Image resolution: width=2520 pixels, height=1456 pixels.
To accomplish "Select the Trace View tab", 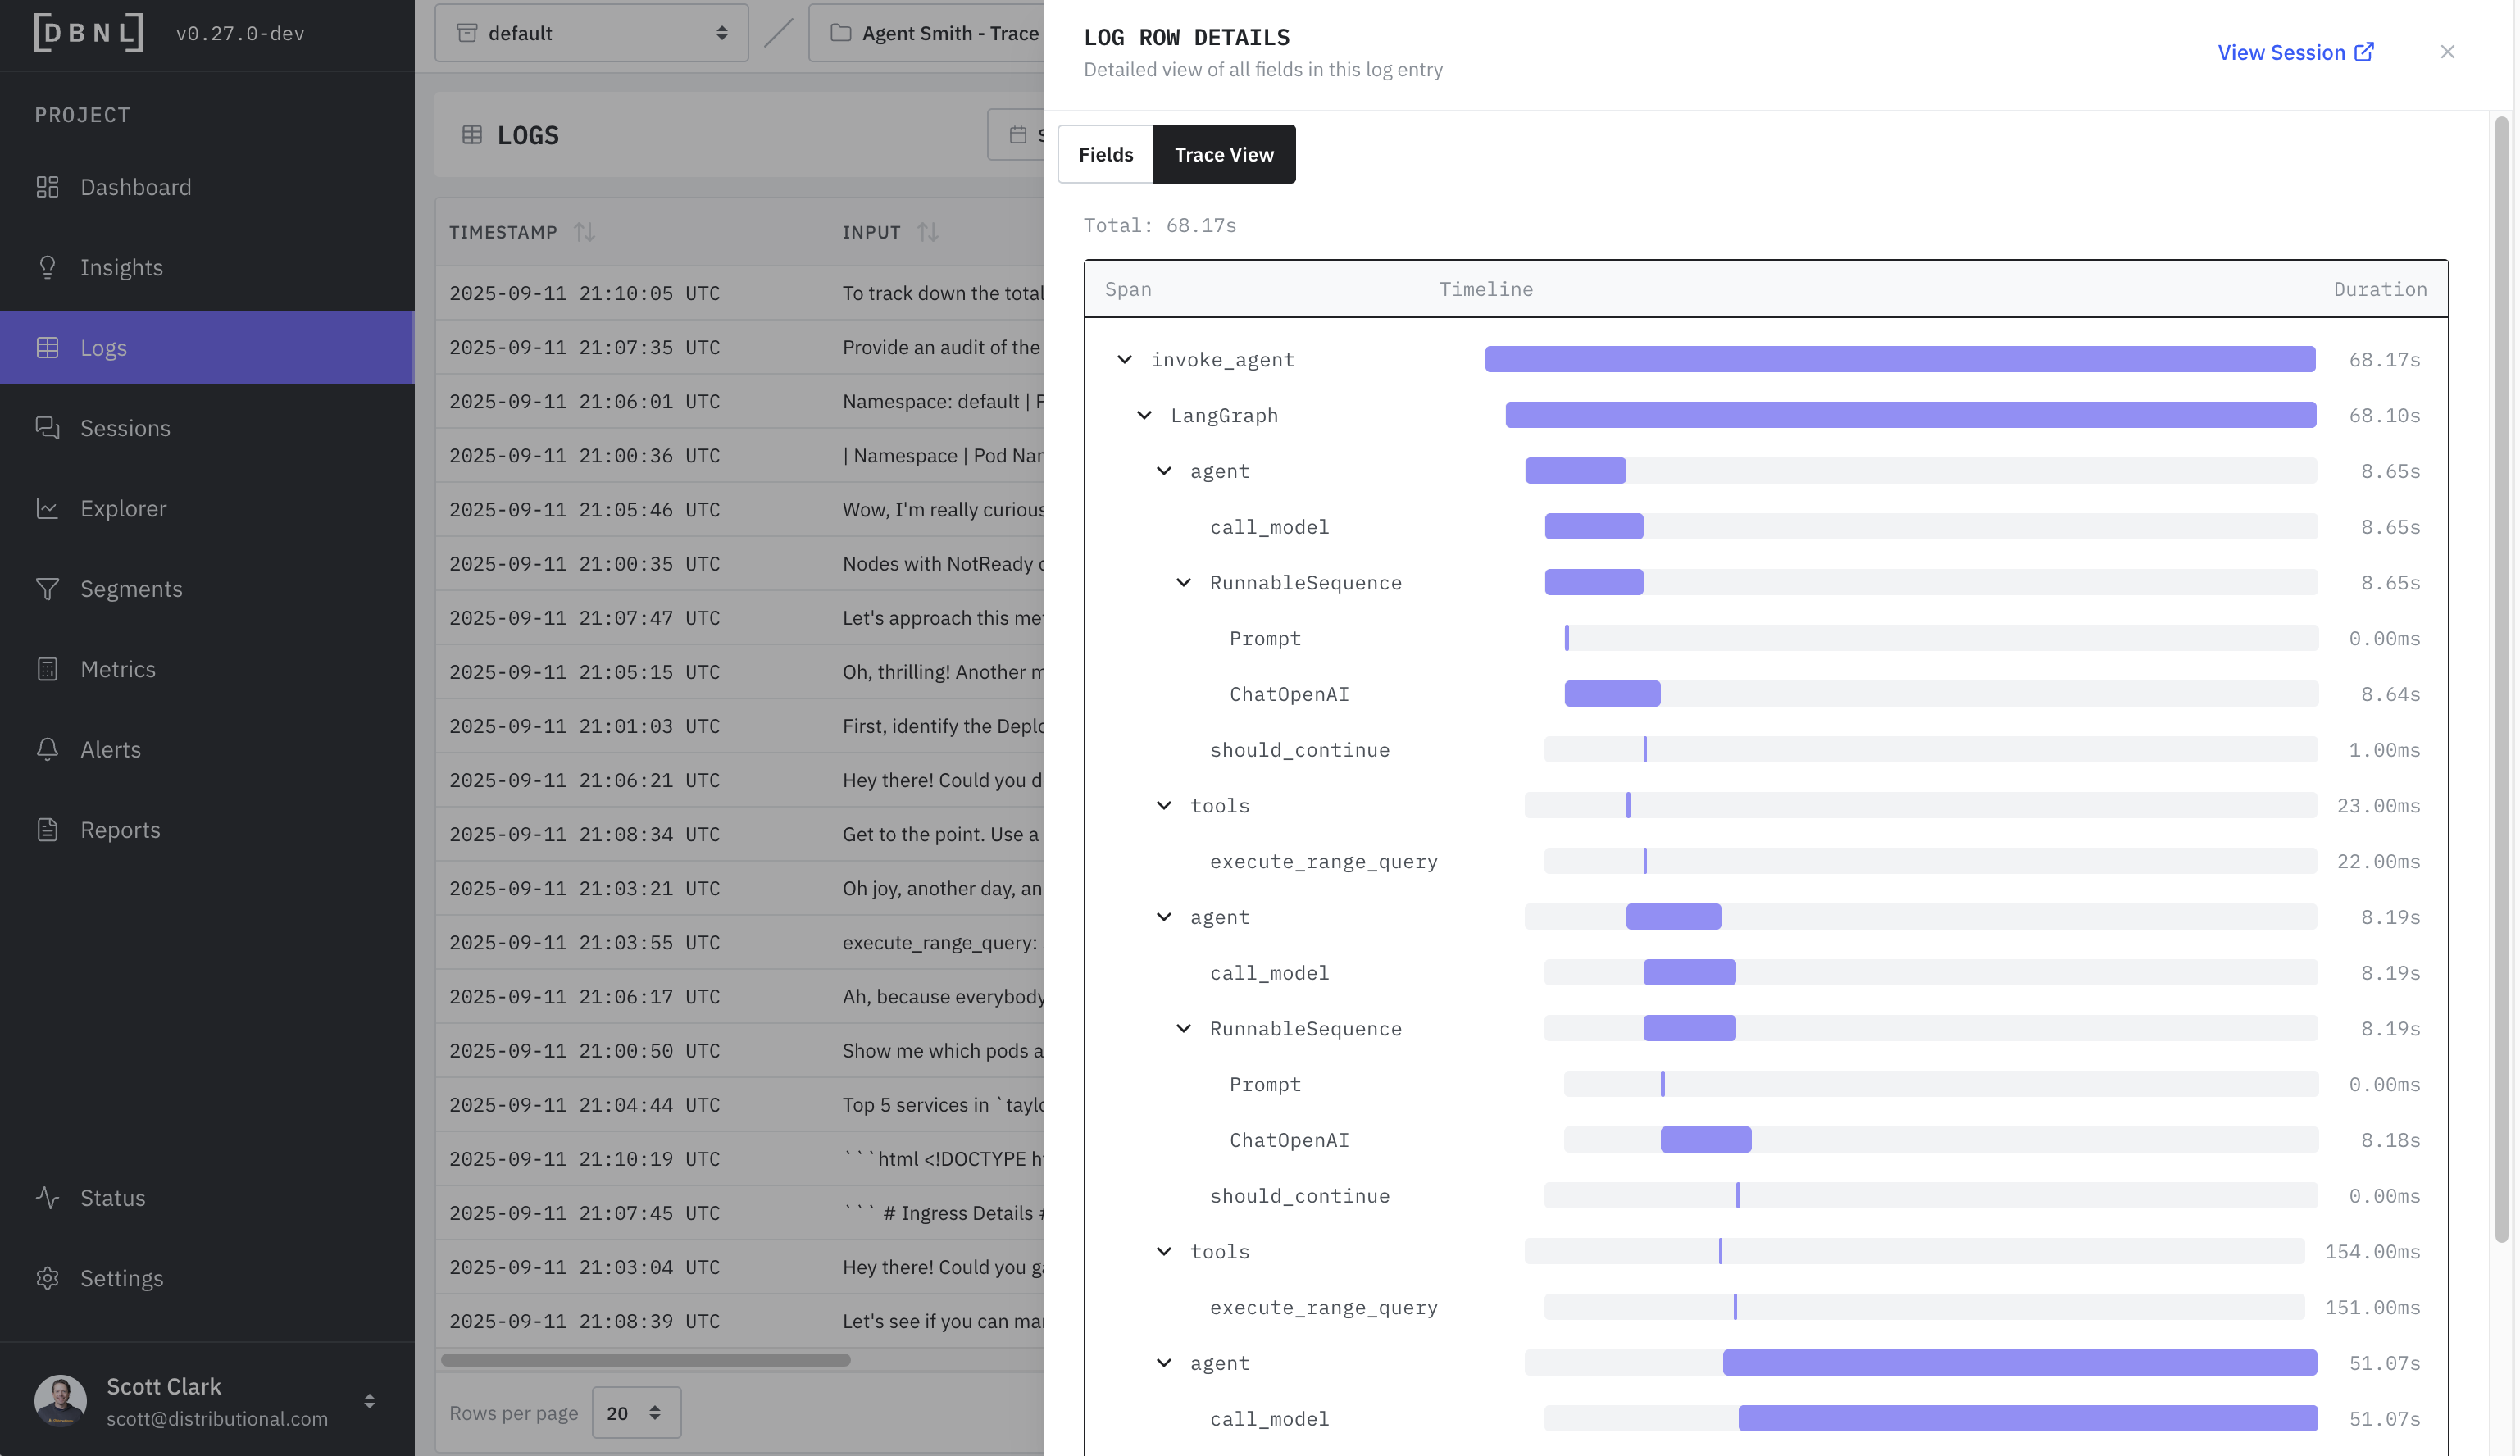I will point(1224,155).
